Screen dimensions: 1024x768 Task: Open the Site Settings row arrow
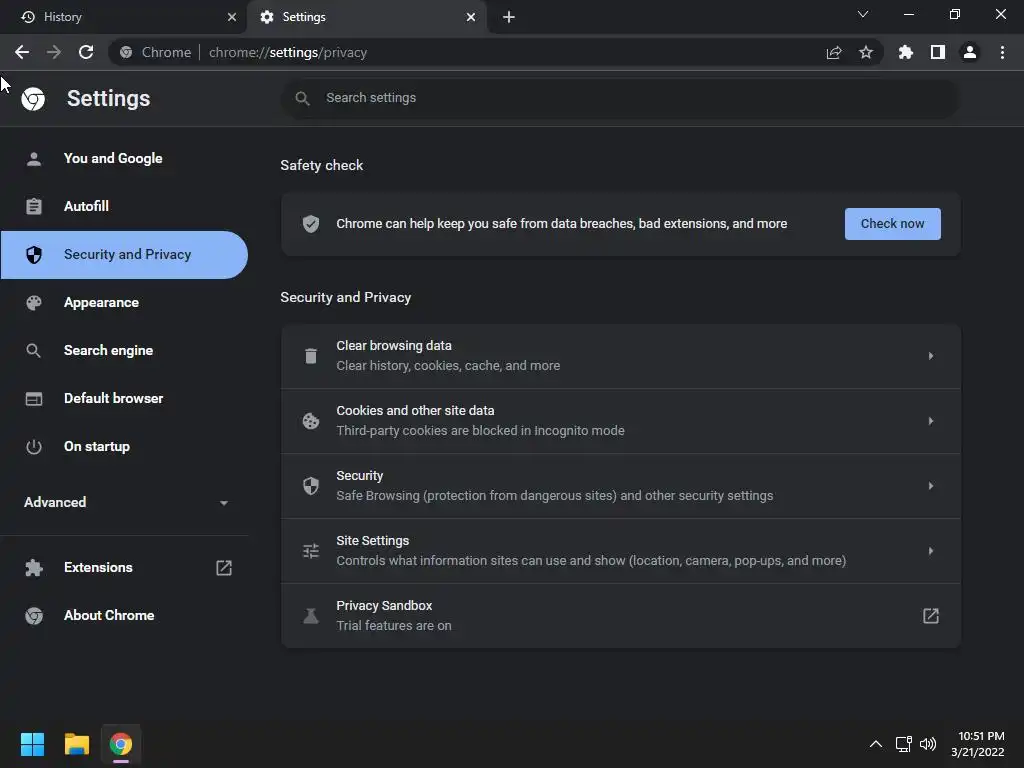[931, 551]
